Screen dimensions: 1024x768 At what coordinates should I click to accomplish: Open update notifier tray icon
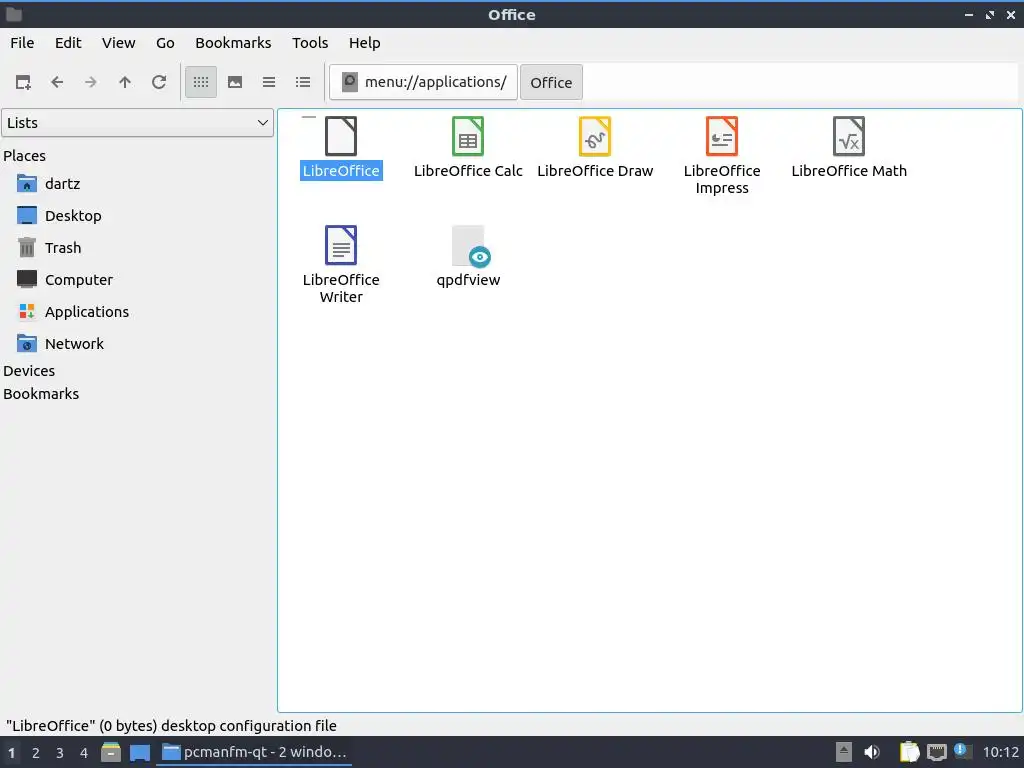[963, 751]
